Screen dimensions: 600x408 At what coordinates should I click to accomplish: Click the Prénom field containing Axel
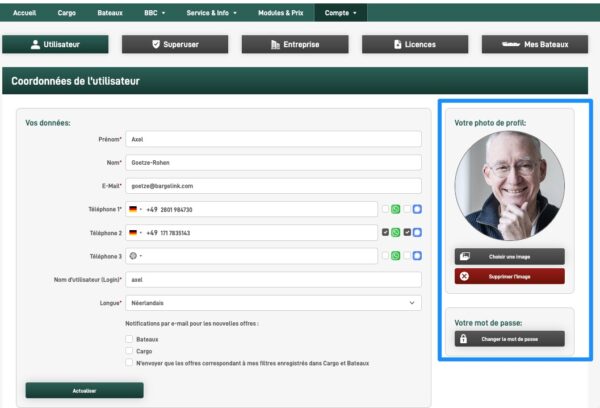(274, 139)
